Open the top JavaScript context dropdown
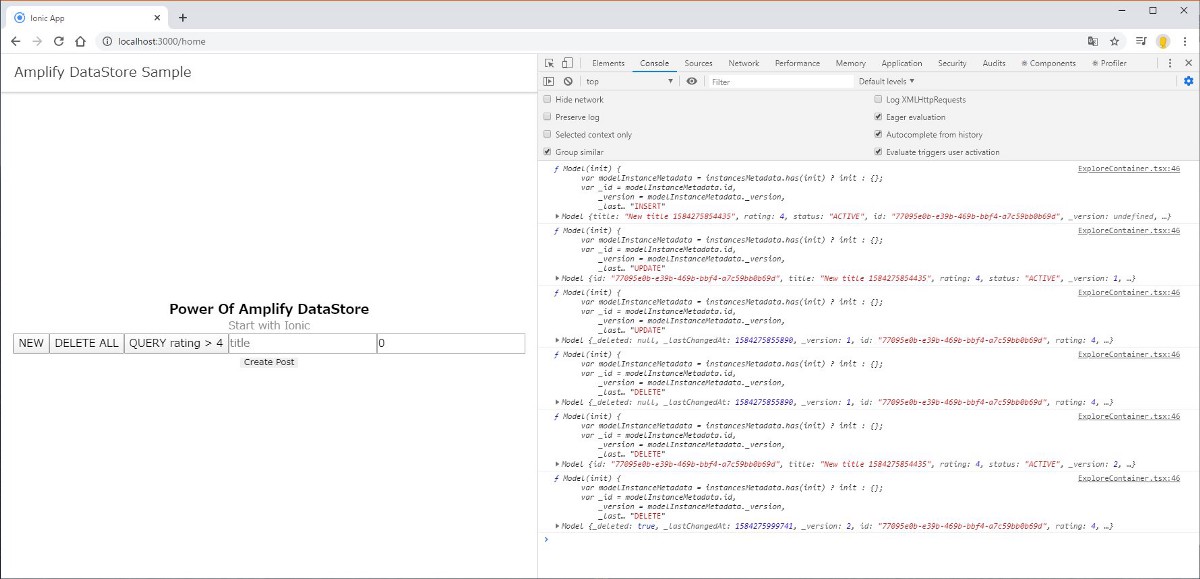1200x579 pixels. (629, 81)
